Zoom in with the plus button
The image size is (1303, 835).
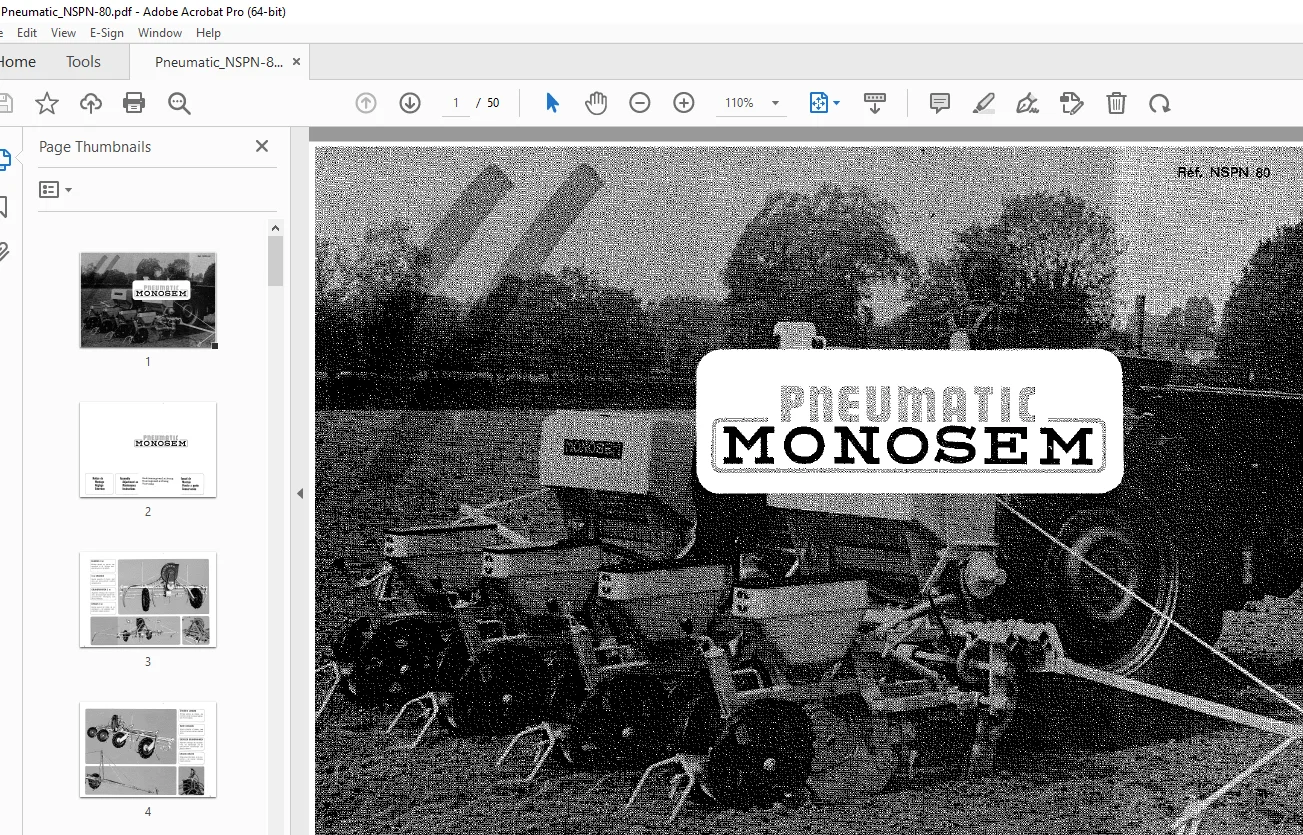(684, 103)
